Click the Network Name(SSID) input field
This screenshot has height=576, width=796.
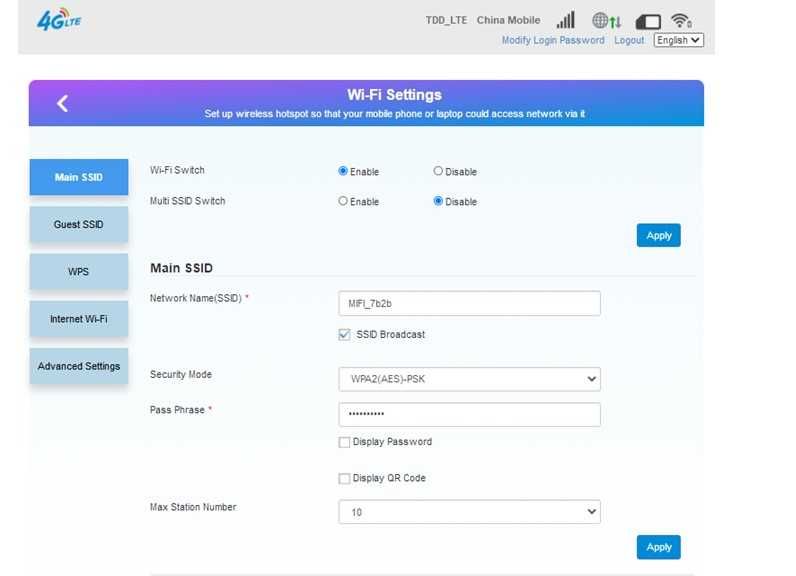[469, 303]
